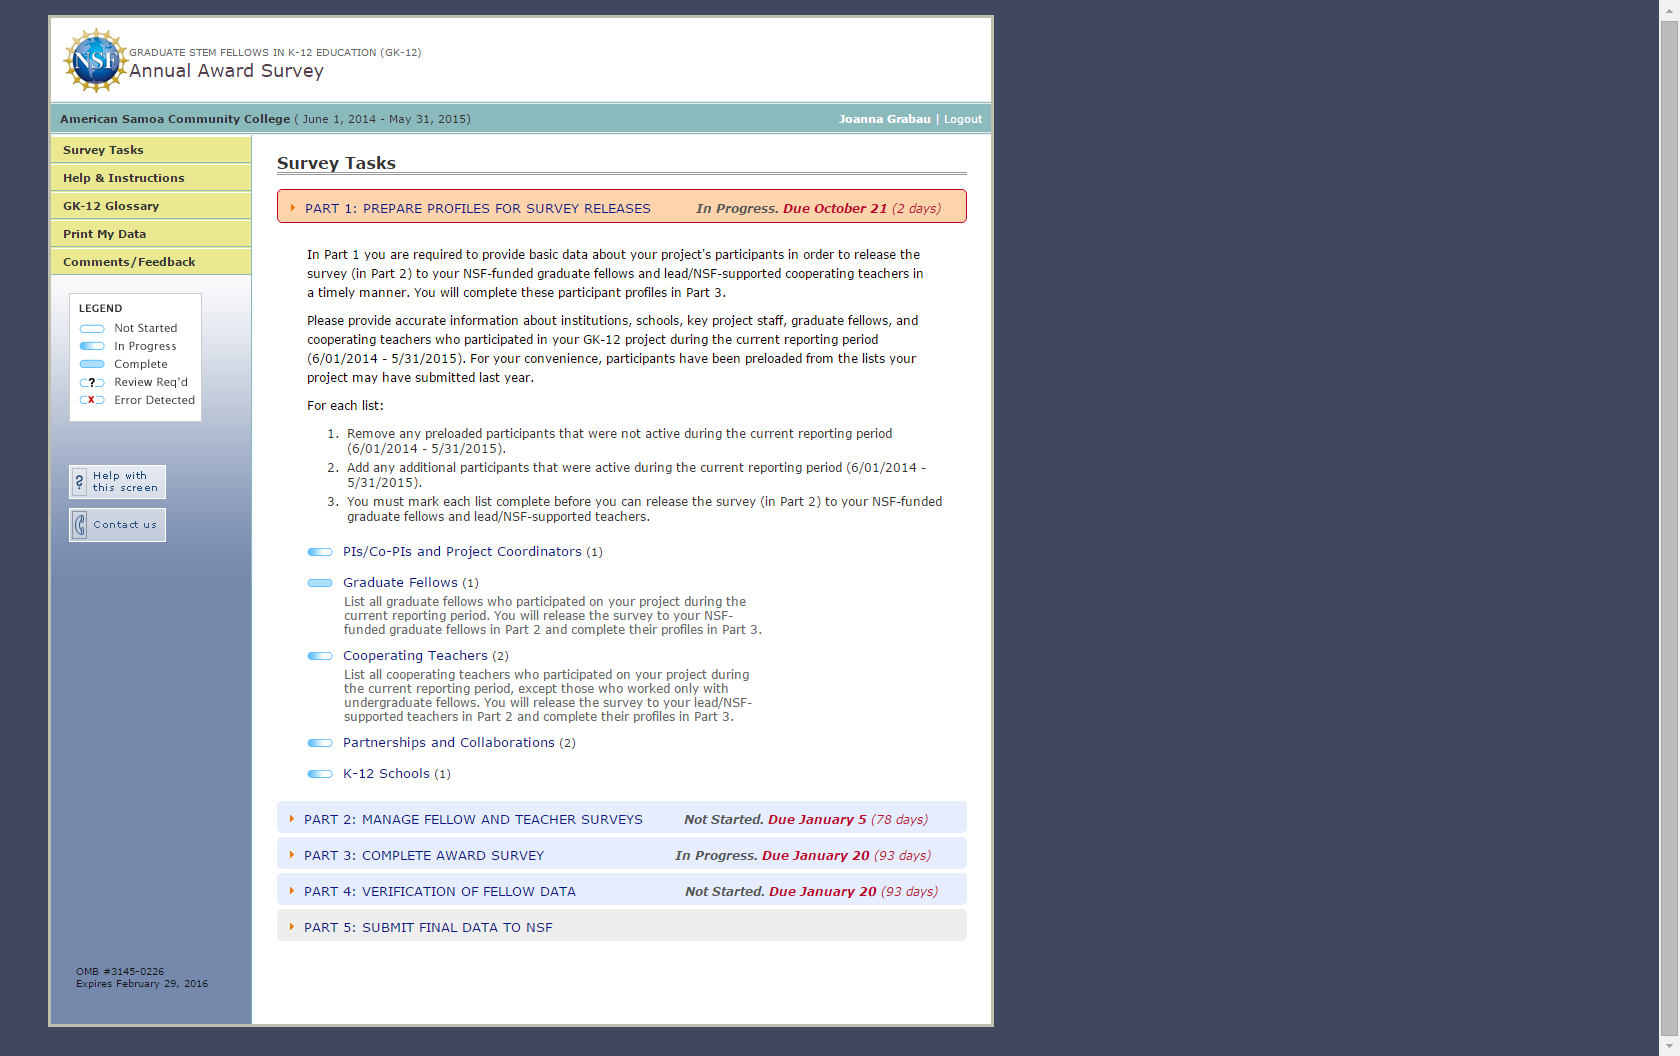Open Part 5: Submit Final Data to NSF
The height and width of the screenshot is (1056, 1680).
coord(428,928)
